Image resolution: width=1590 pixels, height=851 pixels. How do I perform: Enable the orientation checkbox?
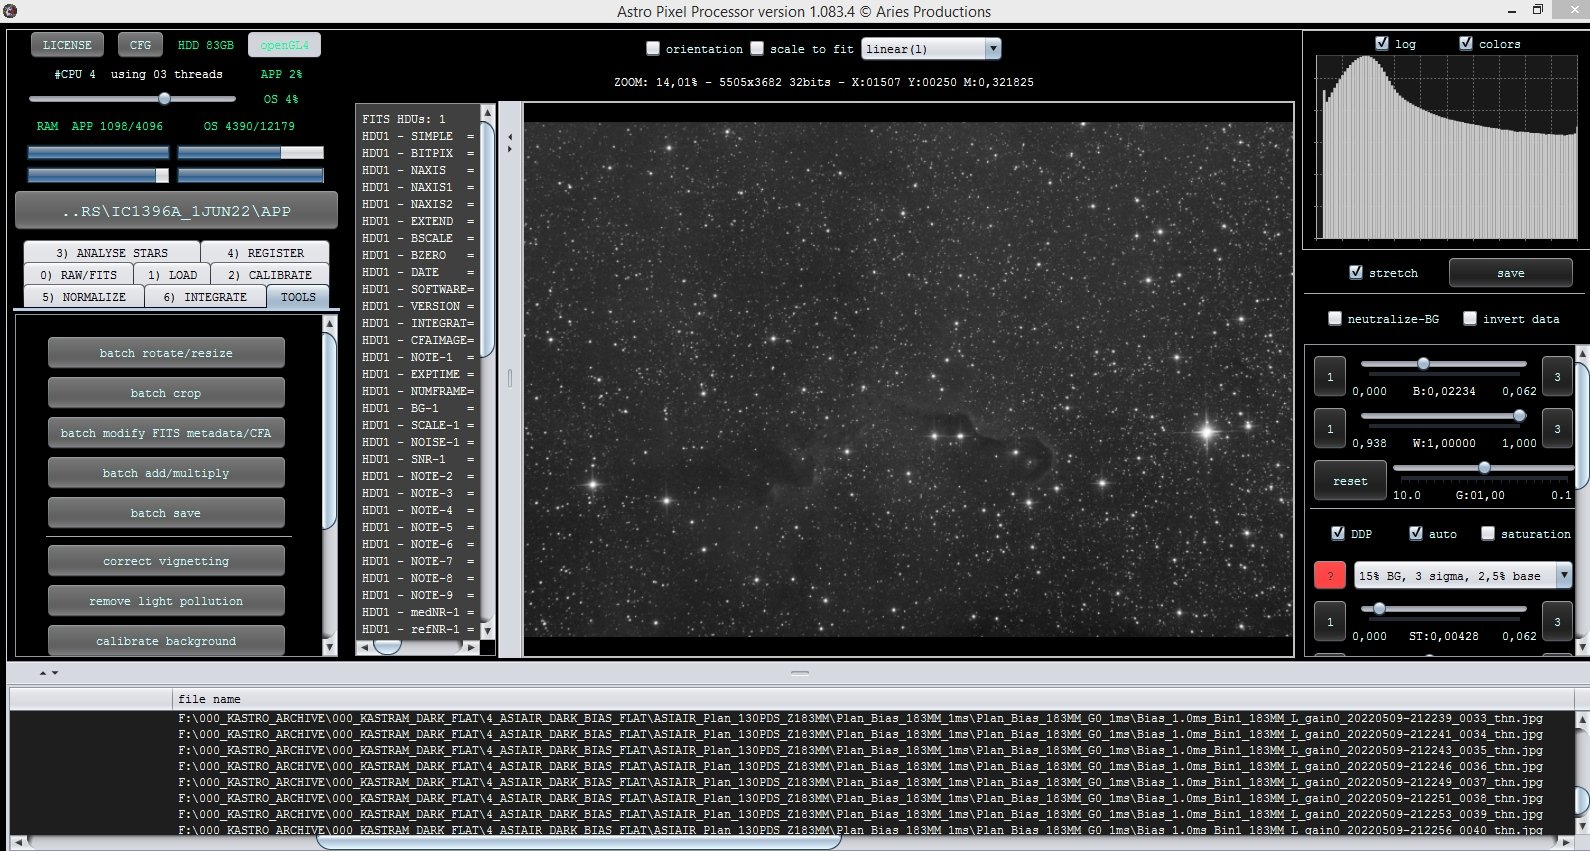(x=653, y=48)
